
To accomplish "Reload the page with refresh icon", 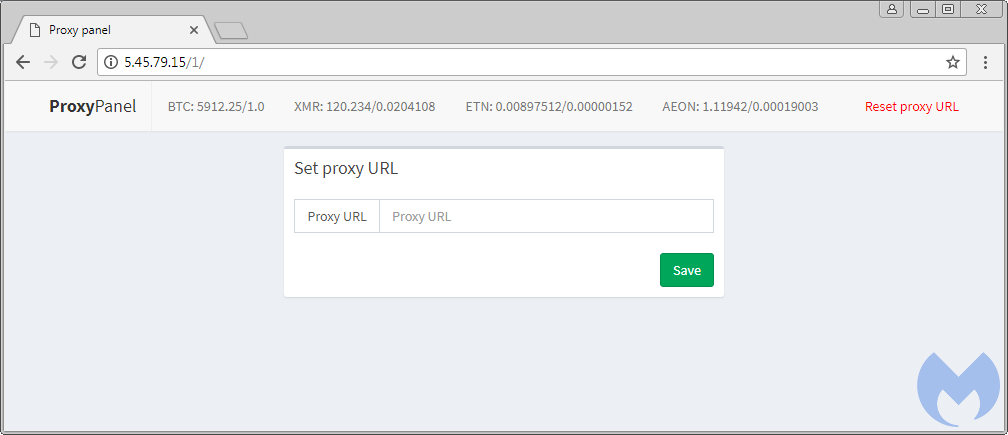I will pos(79,62).
